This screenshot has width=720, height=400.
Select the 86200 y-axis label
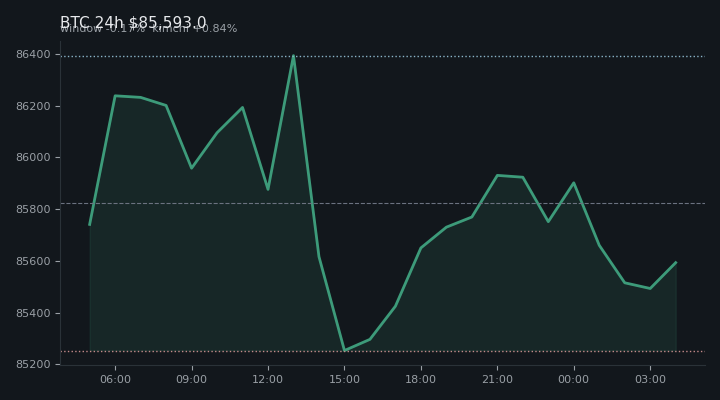tap(33, 107)
